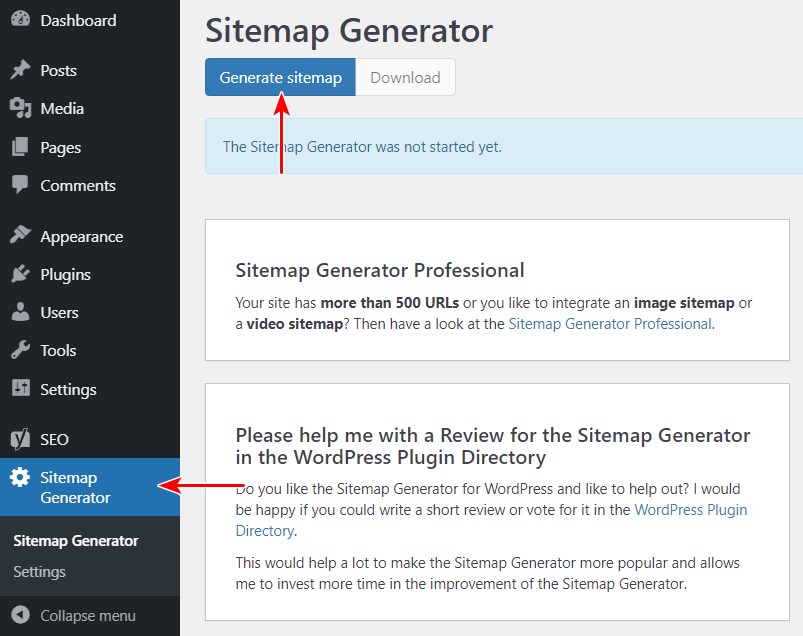Click the Tools wrench icon
803x636 pixels.
20,350
